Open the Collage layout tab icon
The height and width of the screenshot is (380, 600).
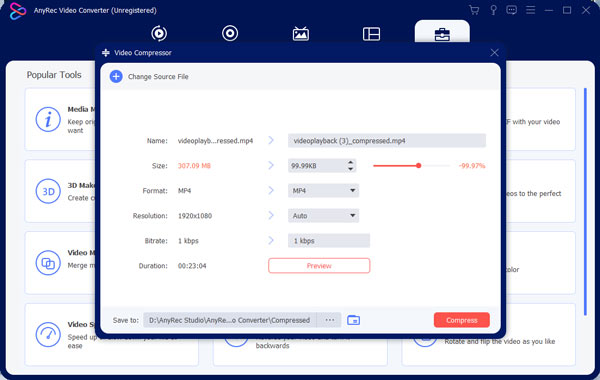click(371, 34)
